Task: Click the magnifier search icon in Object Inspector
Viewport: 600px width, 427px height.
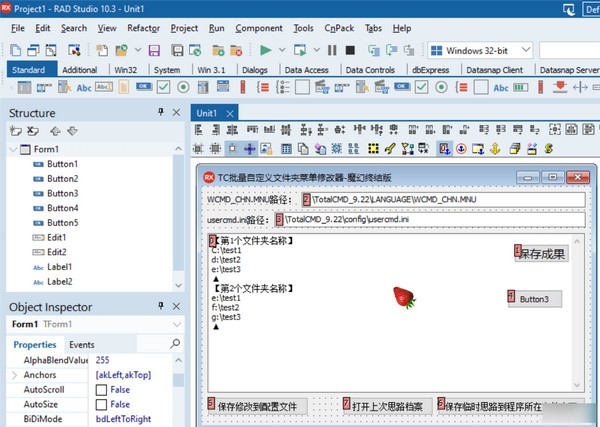Action: (175, 344)
